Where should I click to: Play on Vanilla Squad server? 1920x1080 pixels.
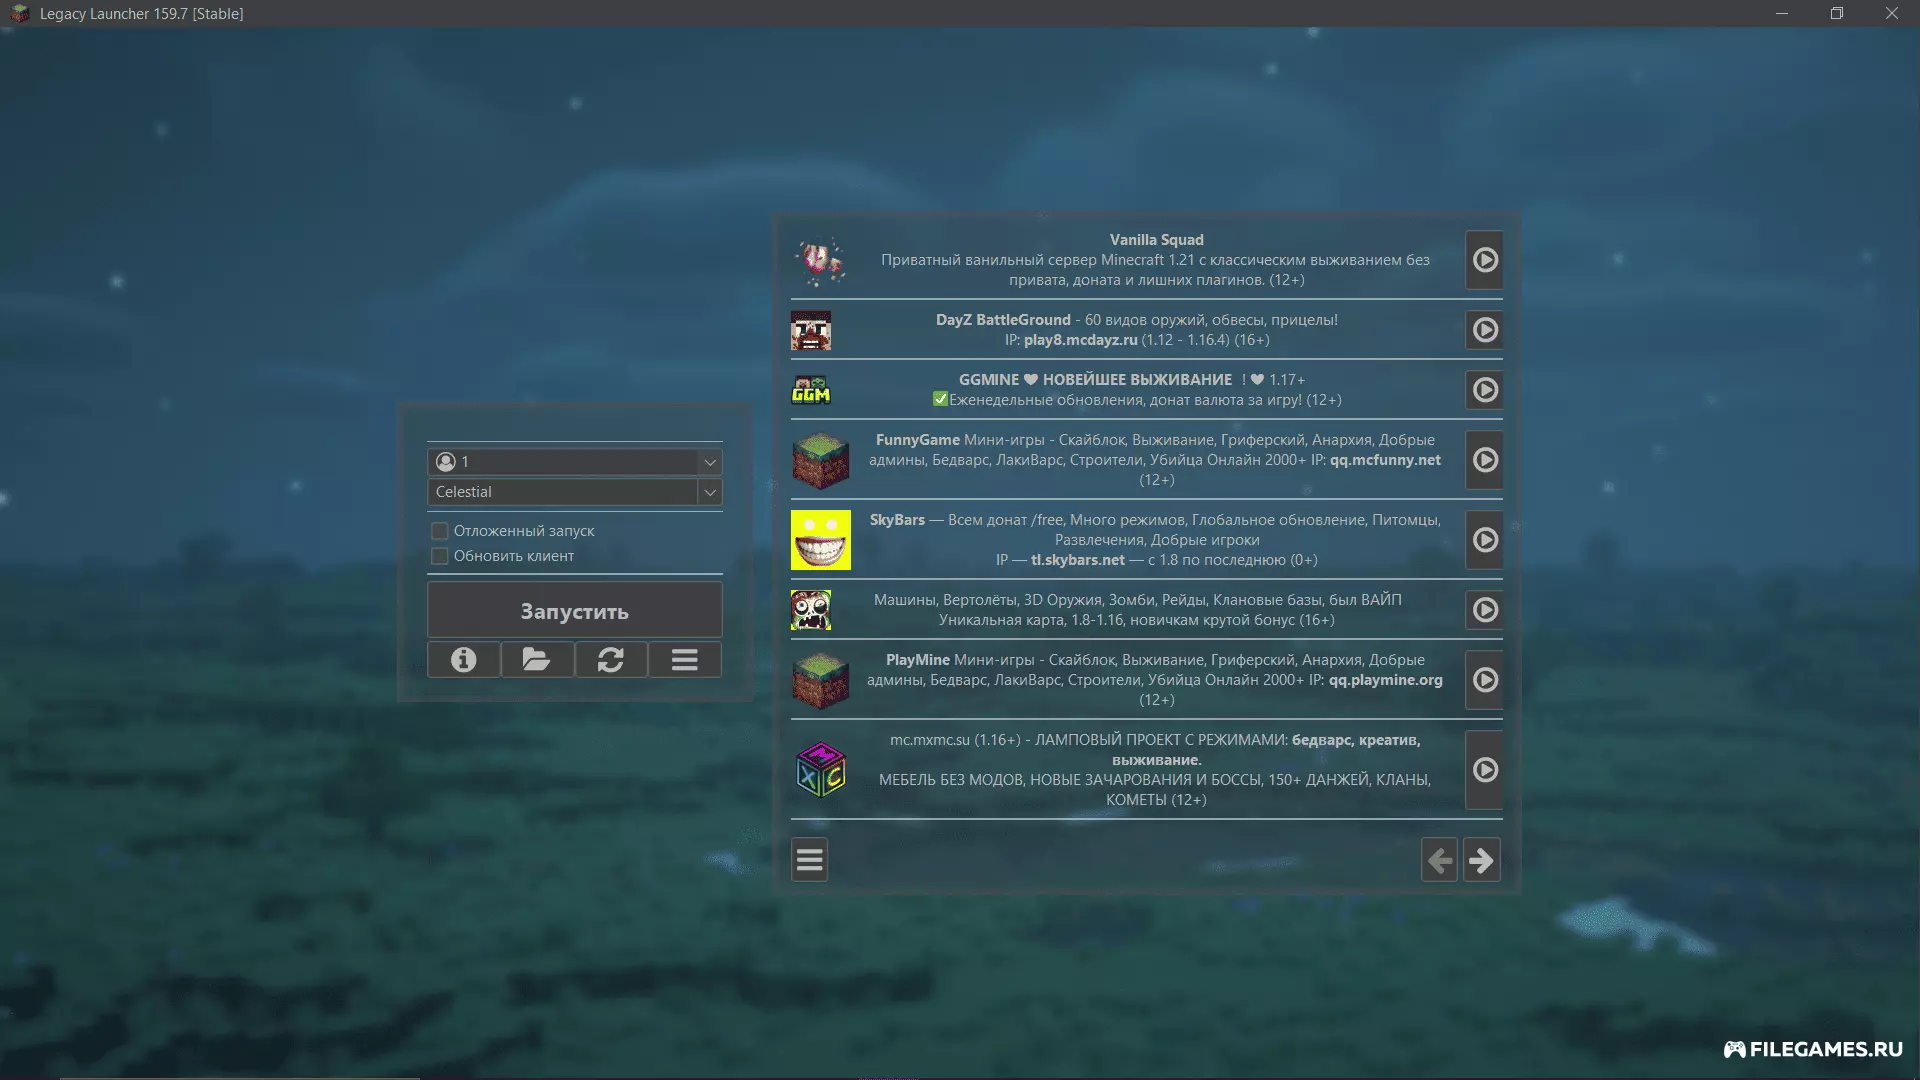pyautogui.click(x=1485, y=260)
